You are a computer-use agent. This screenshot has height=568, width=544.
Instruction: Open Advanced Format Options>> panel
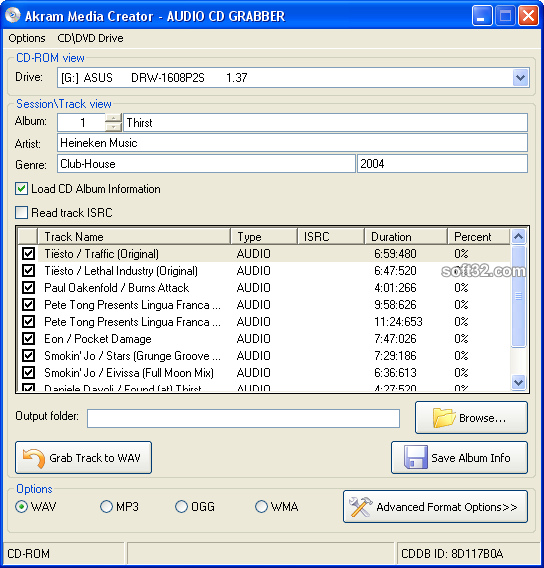[435, 506]
